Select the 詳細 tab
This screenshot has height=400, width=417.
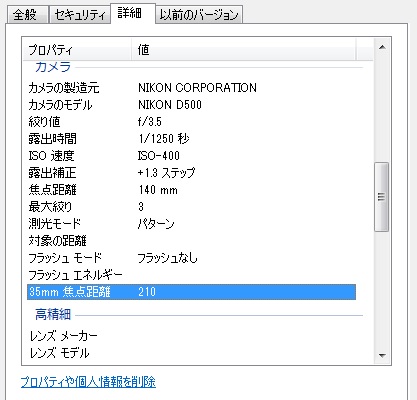132,13
